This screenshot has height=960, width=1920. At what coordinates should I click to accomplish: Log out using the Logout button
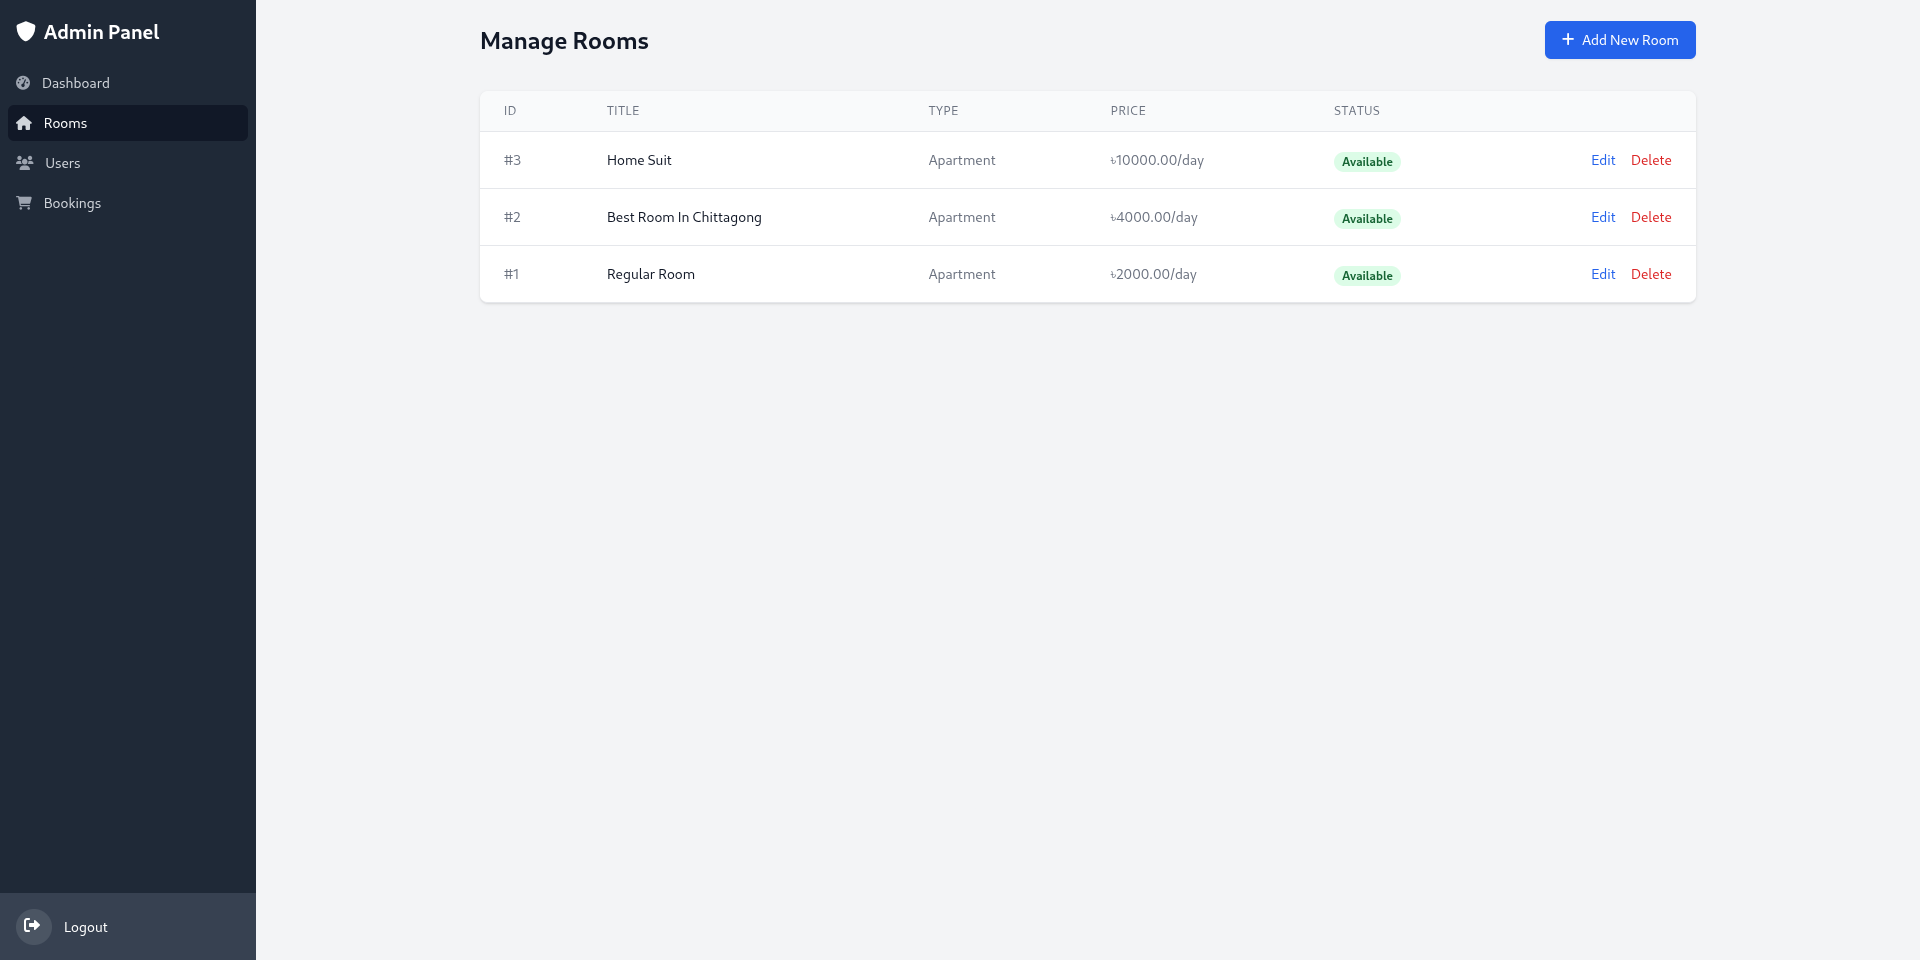coord(85,926)
